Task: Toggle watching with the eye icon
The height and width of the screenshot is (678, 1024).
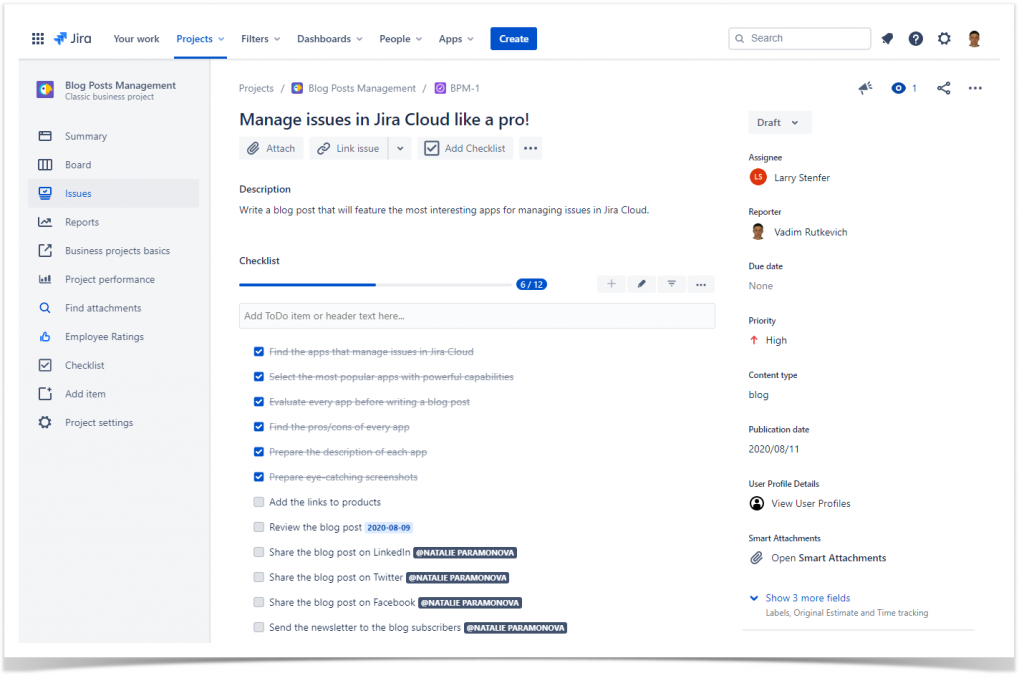Action: [899, 88]
